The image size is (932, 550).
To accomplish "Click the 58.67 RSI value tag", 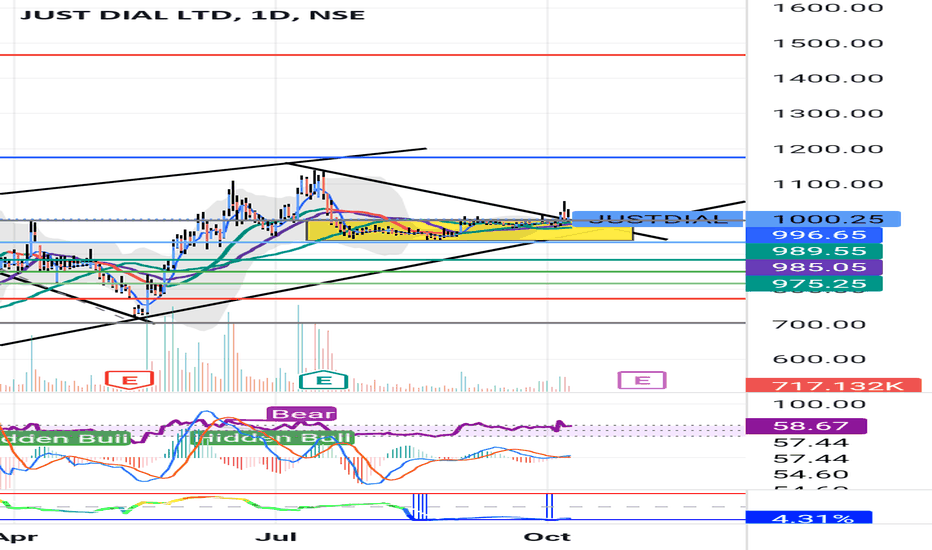I will (x=806, y=426).
